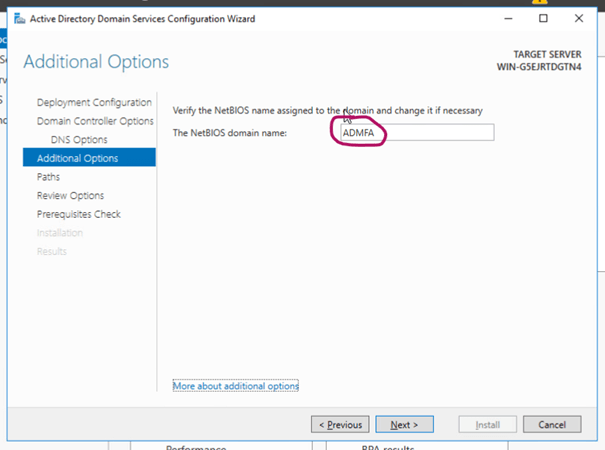Cancel the configuration wizard
Image resolution: width=605 pixels, height=450 pixels.
tap(551, 424)
